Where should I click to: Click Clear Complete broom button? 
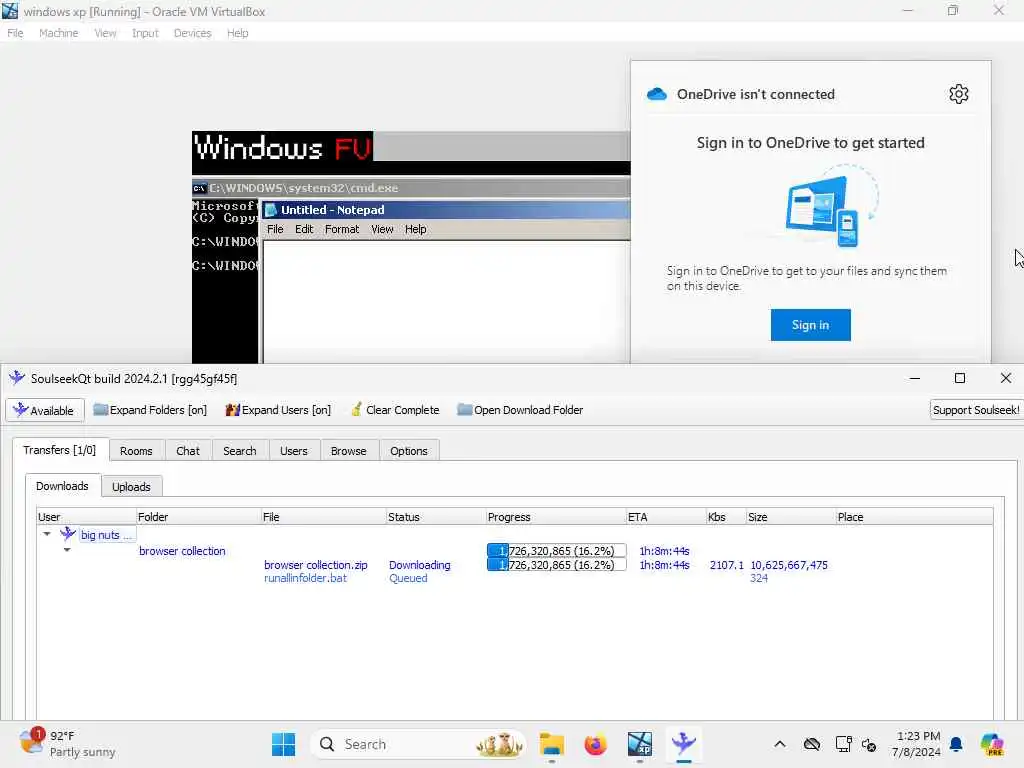(395, 410)
